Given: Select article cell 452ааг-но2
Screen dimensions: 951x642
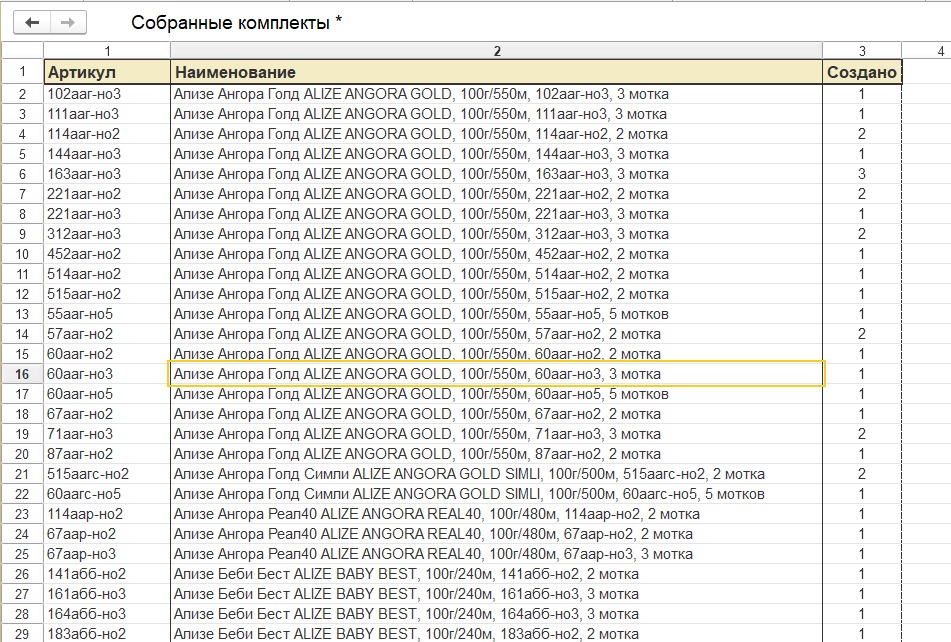Looking at the screenshot, I should coord(107,254).
